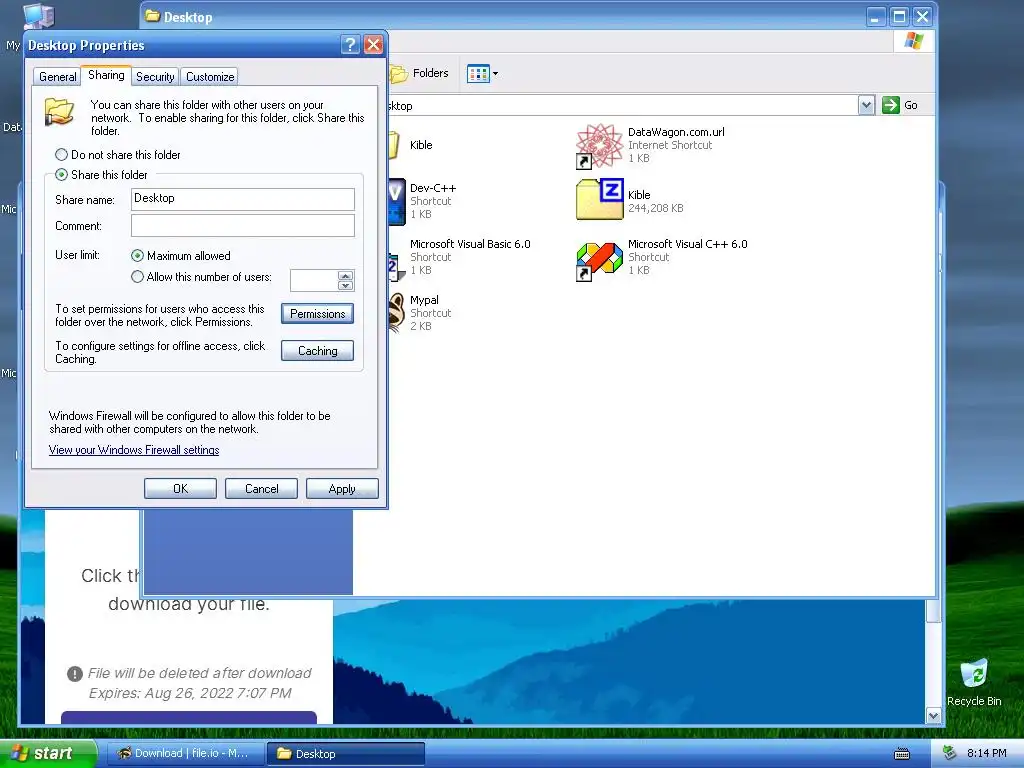1024x768 pixels.
Task: Click the My Computer desktop icon
Action: 38,16
